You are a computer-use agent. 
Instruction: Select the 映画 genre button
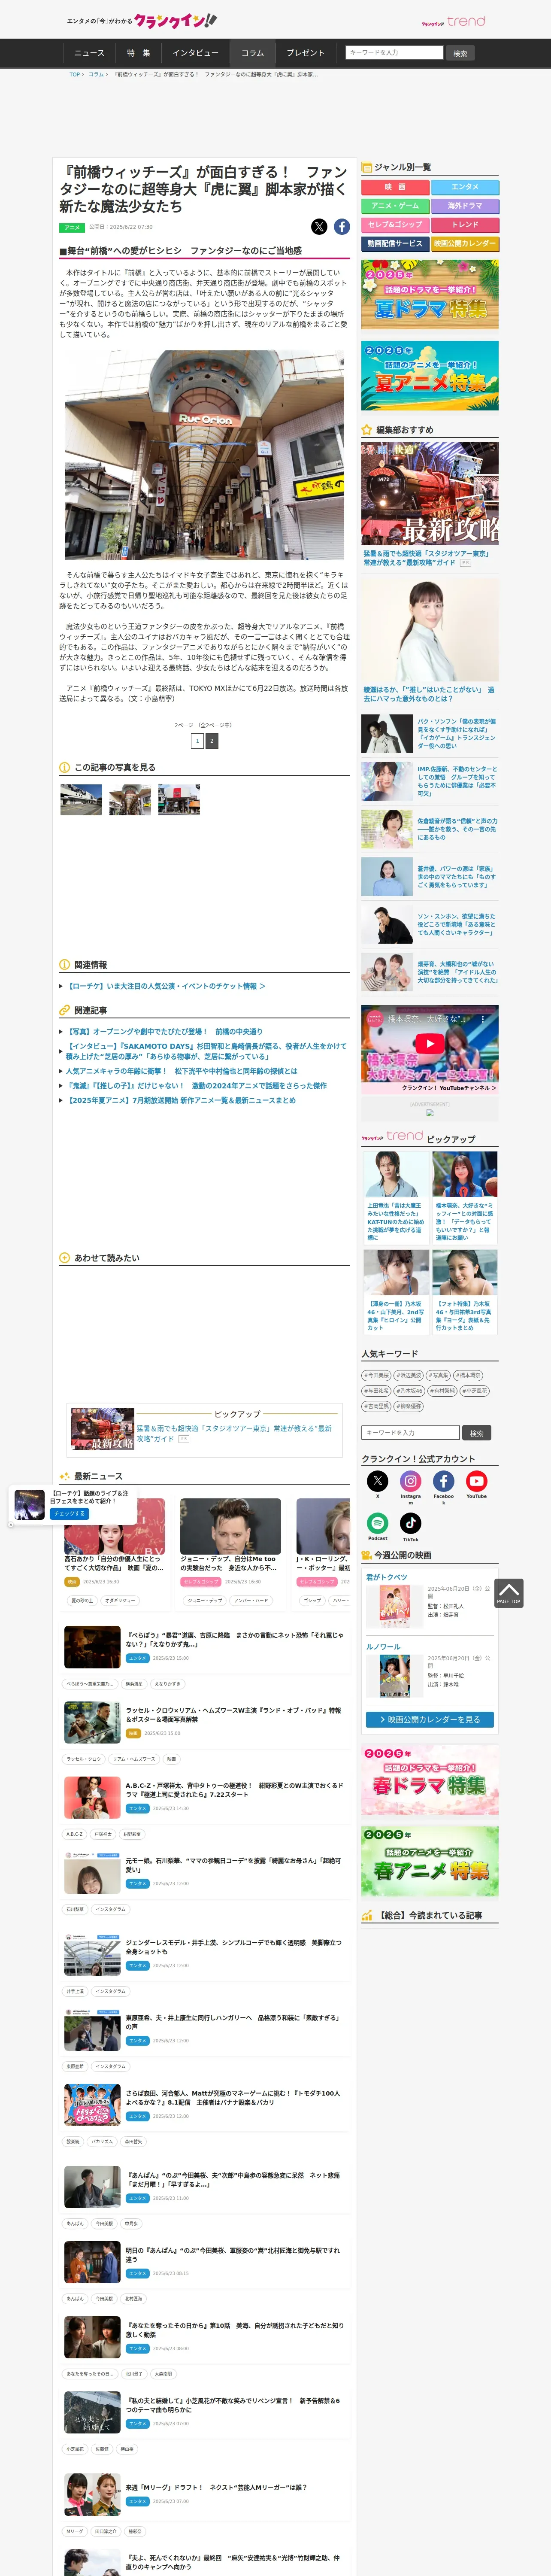[x=395, y=187]
